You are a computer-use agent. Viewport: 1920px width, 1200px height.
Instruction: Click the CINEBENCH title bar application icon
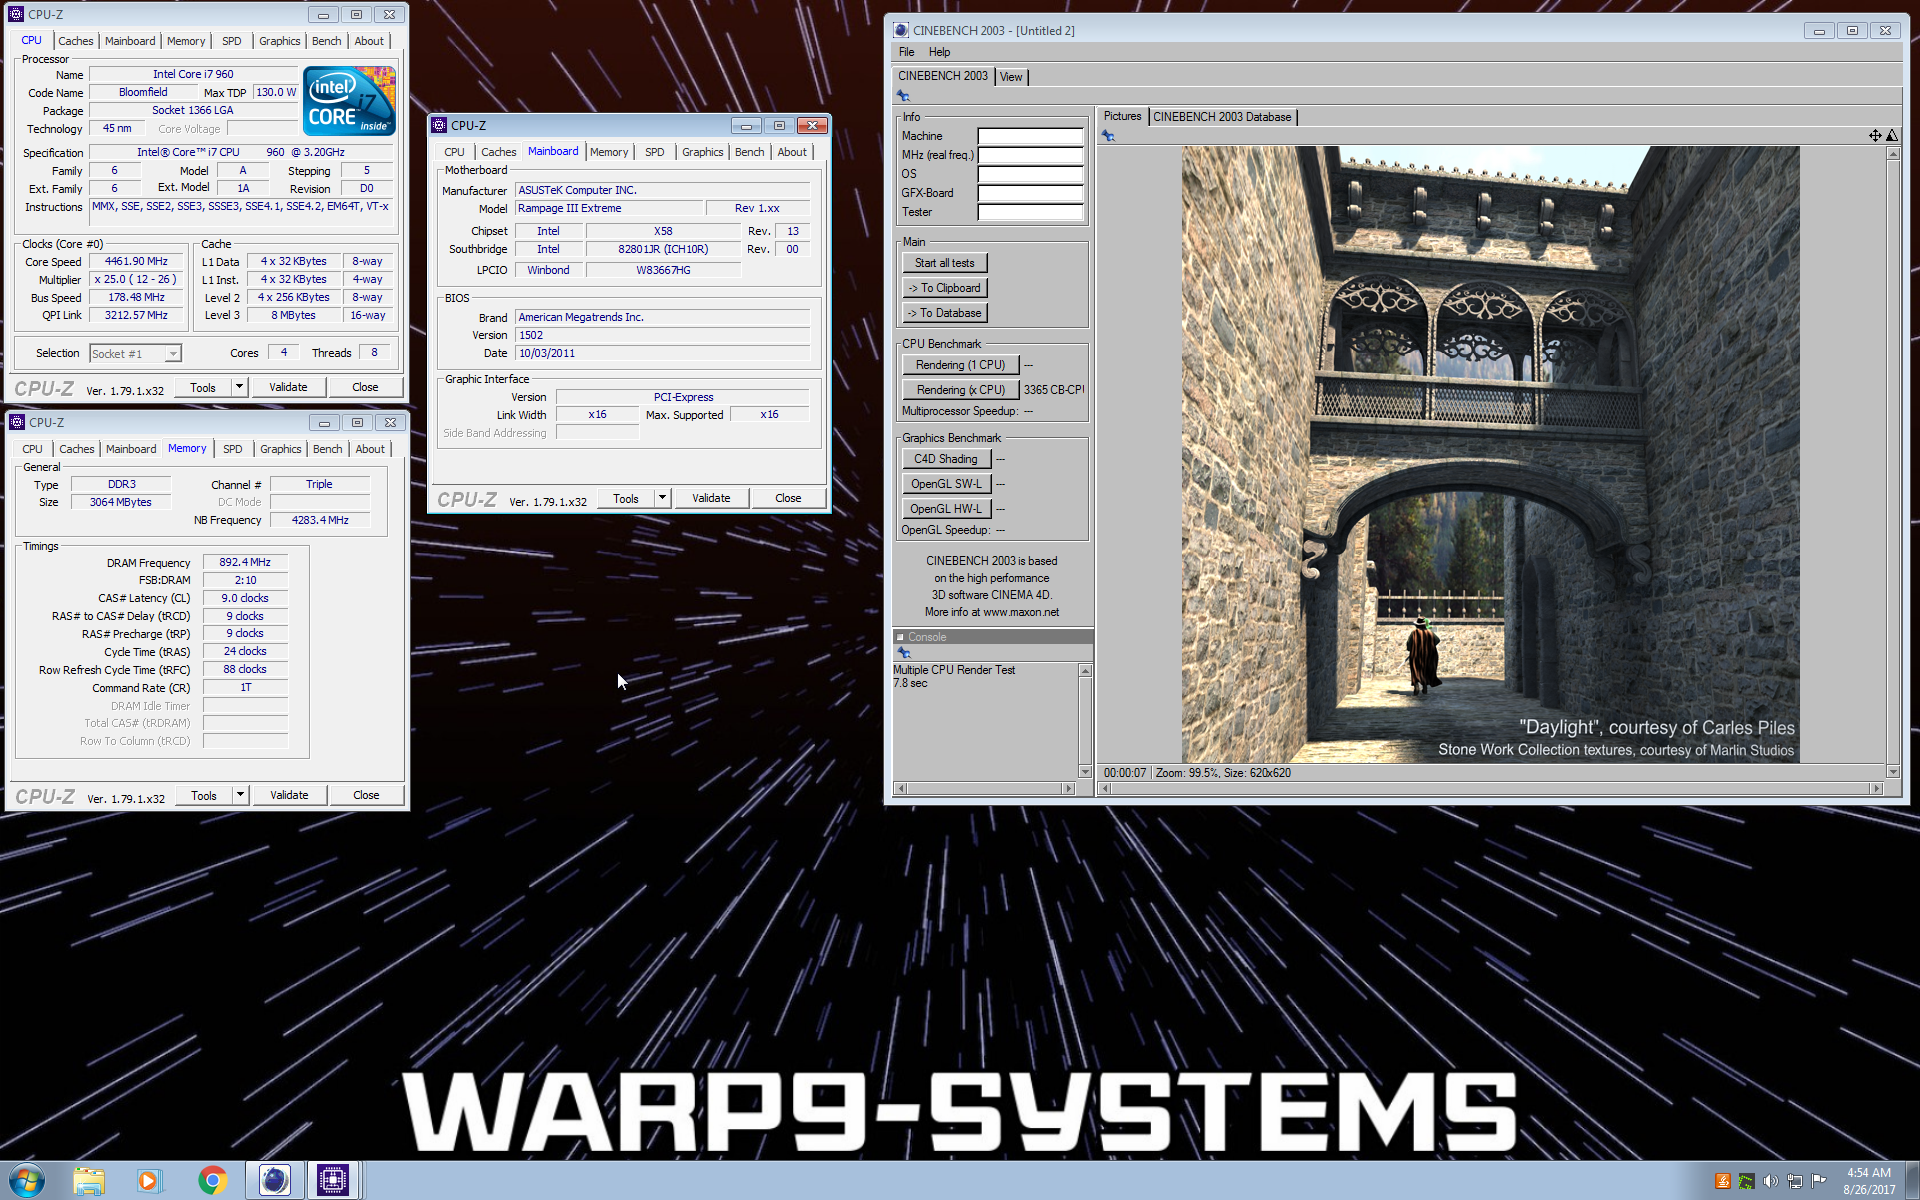tap(901, 30)
